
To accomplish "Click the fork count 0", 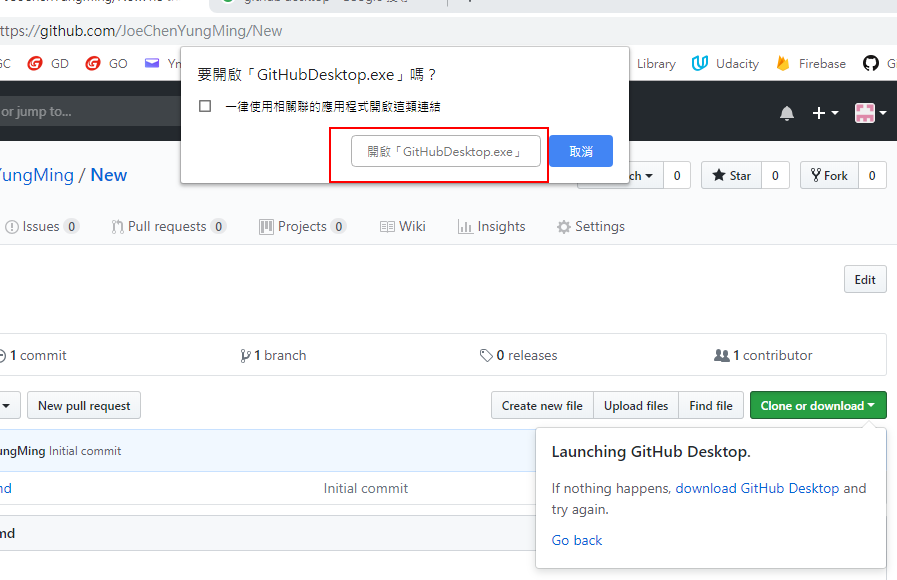I will [x=872, y=176].
